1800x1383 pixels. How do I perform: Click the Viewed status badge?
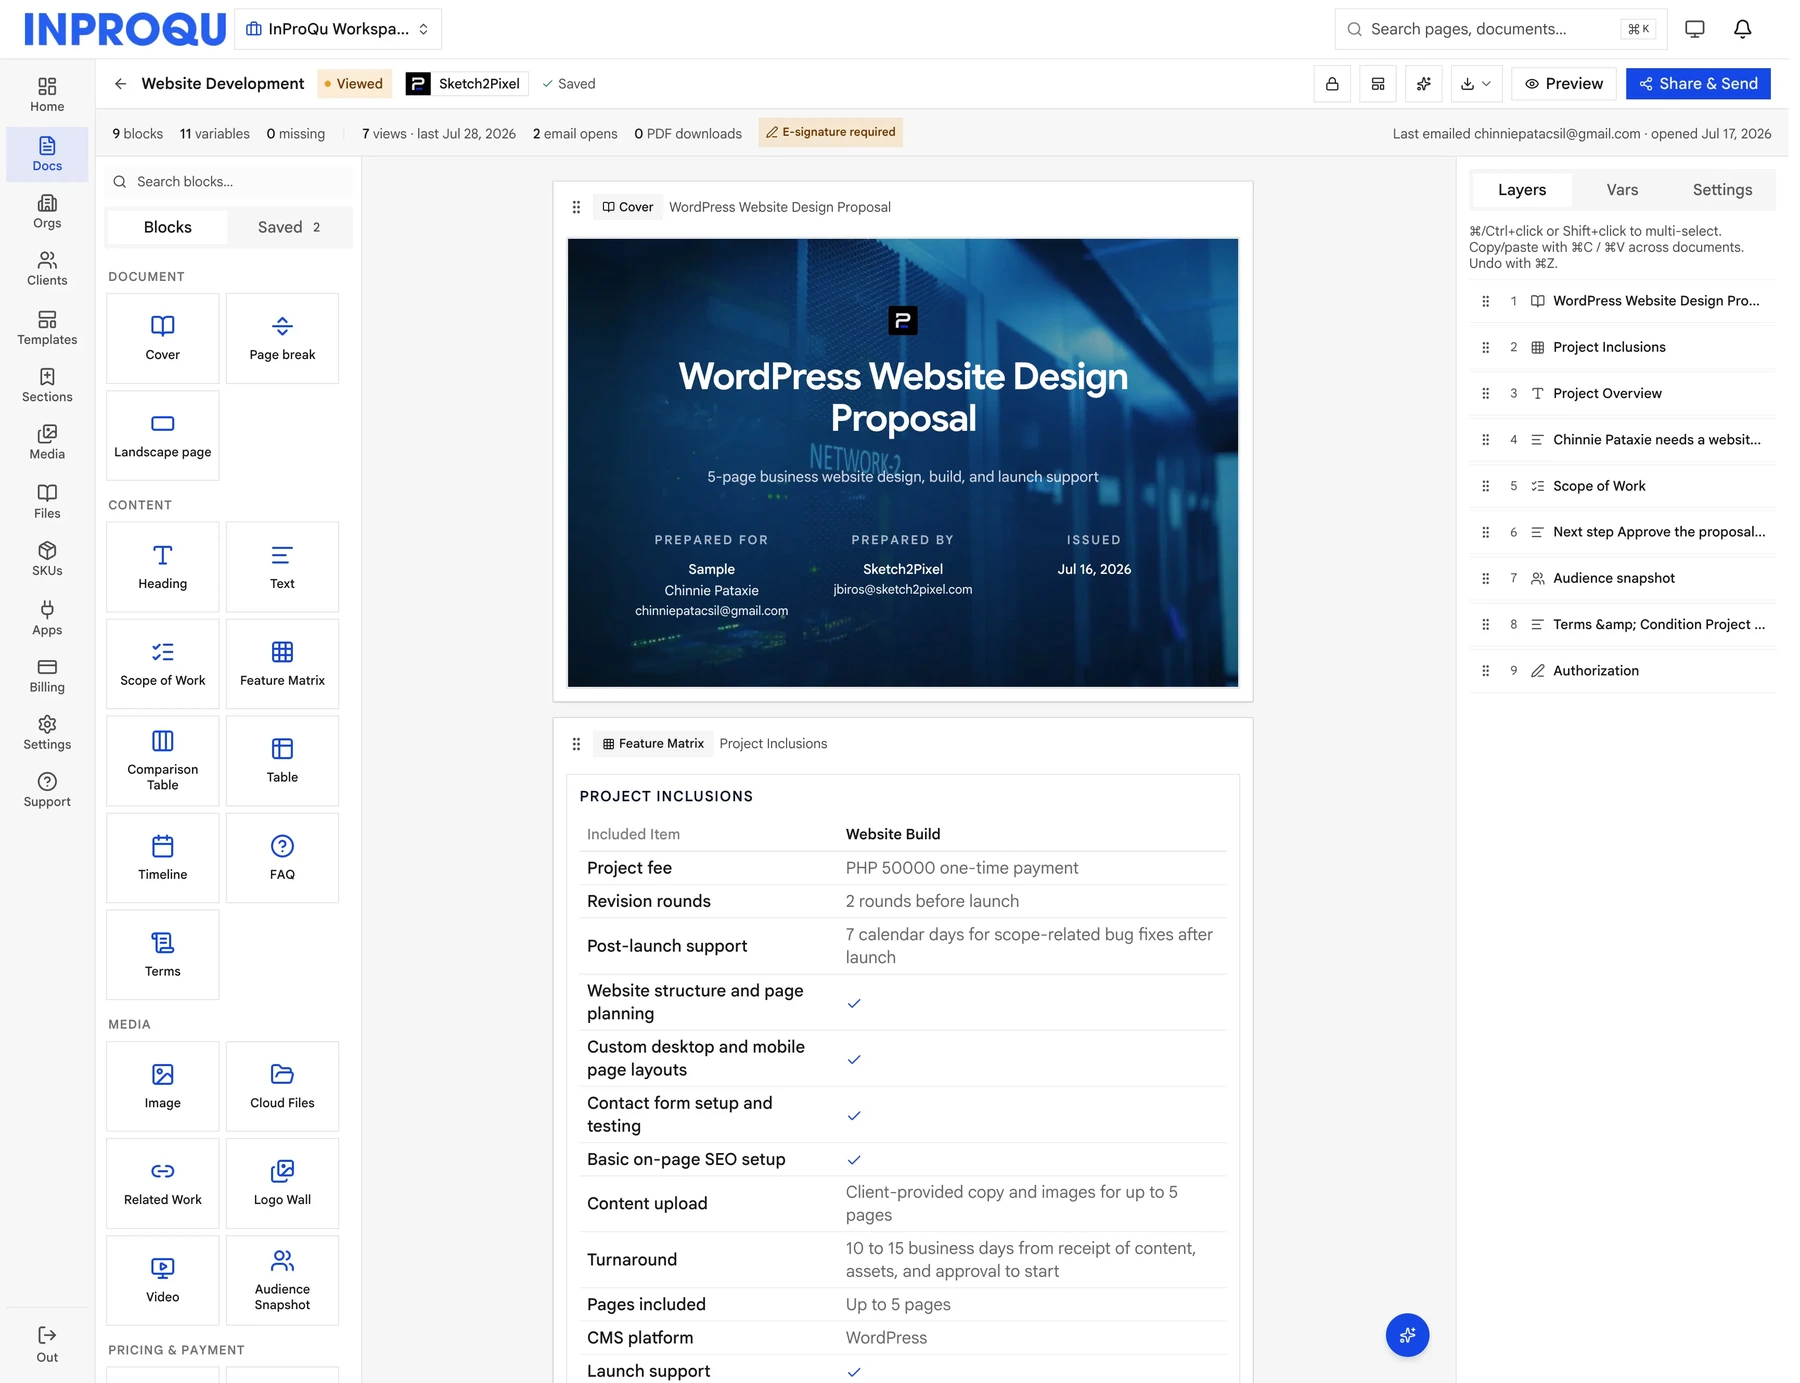coord(354,84)
